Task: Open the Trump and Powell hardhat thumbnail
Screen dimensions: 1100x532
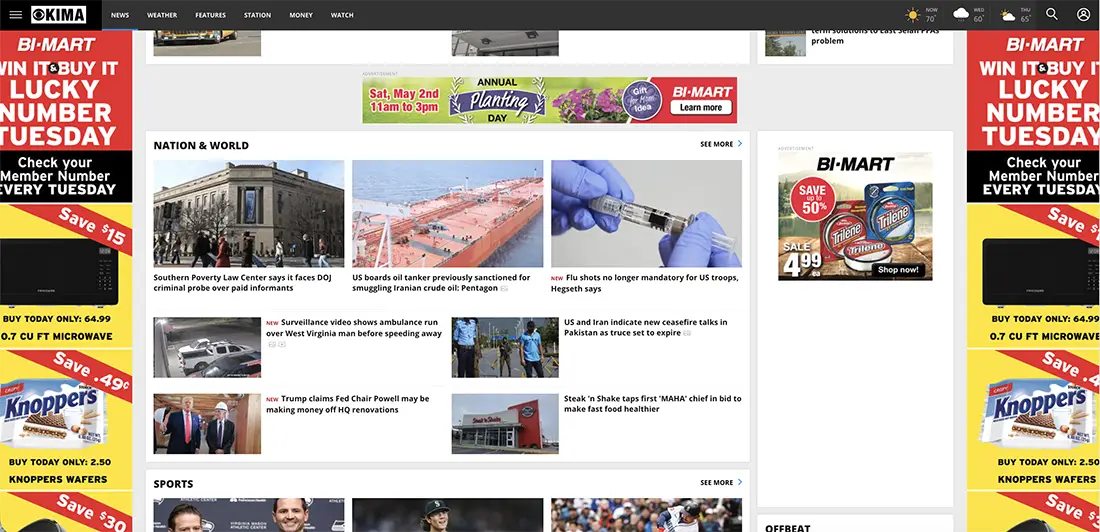Action: click(x=207, y=424)
